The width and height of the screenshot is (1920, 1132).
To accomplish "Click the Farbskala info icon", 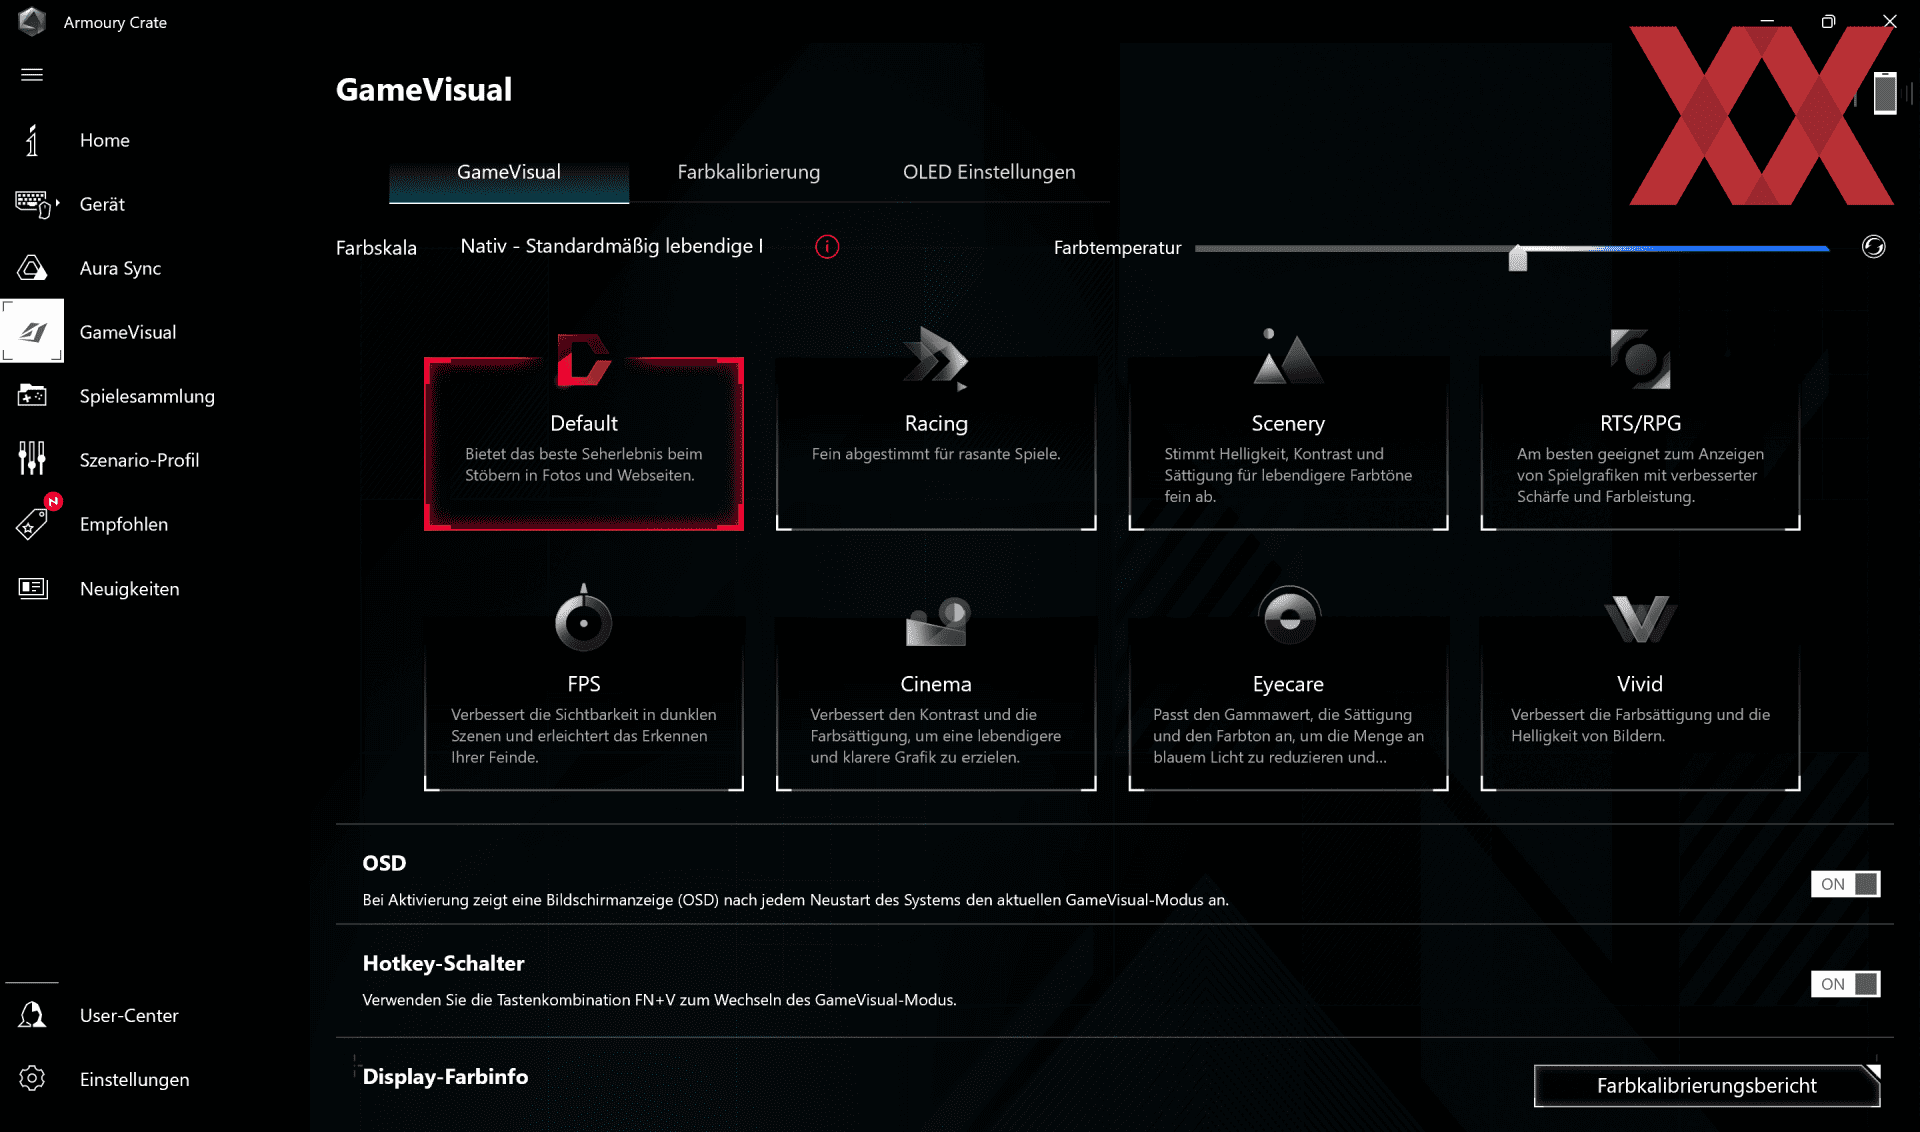I will [x=827, y=247].
